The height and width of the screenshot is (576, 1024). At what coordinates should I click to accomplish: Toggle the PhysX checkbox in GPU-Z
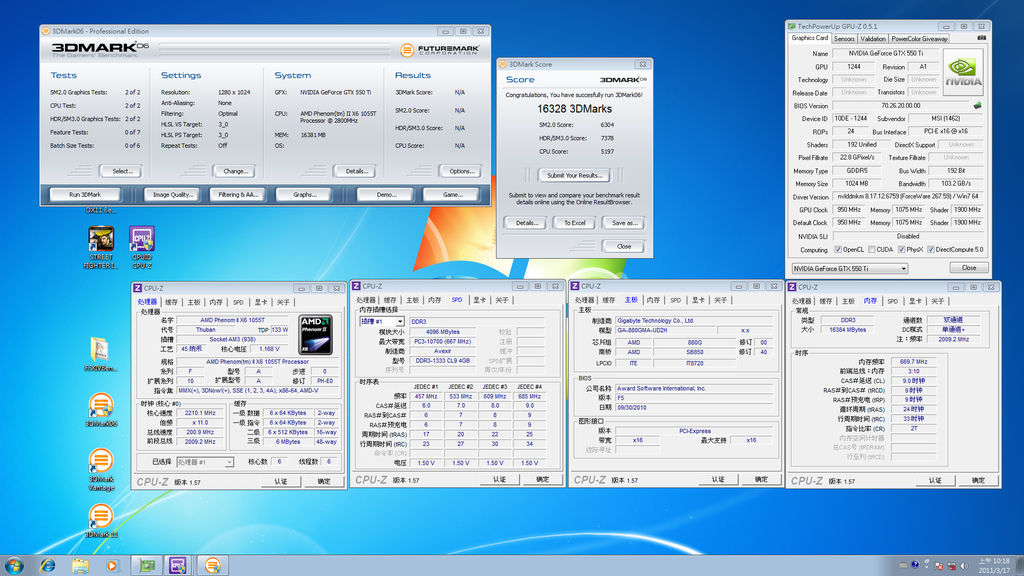click(x=900, y=250)
